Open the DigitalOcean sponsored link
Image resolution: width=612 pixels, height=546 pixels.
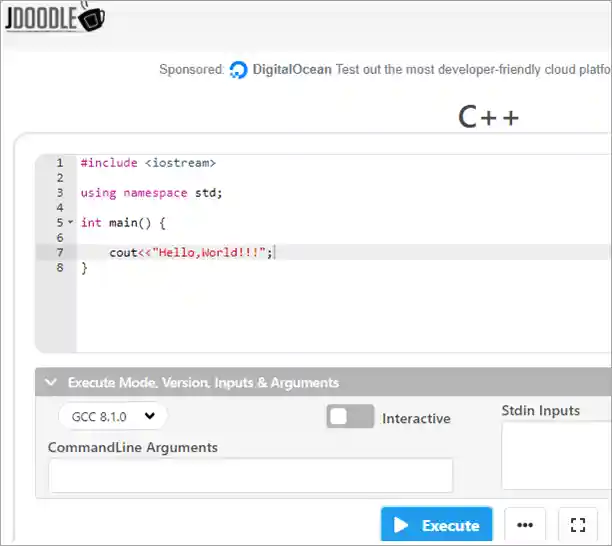pyautogui.click(x=292, y=70)
